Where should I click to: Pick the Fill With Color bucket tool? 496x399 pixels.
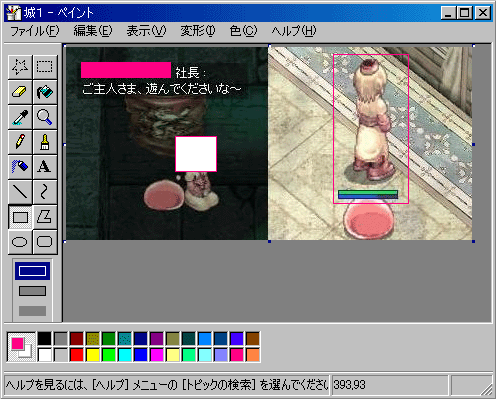tap(45, 92)
